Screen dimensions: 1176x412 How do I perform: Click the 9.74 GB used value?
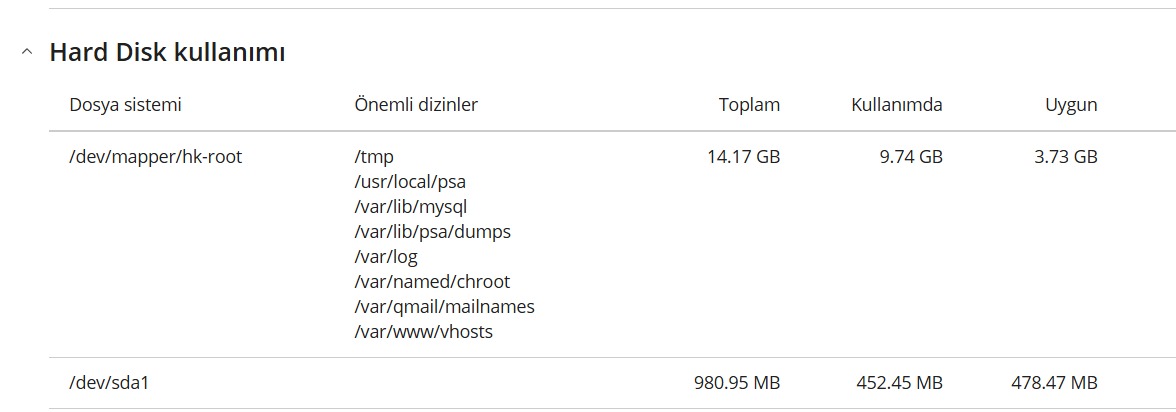pyautogui.click(x=911, y=158)
